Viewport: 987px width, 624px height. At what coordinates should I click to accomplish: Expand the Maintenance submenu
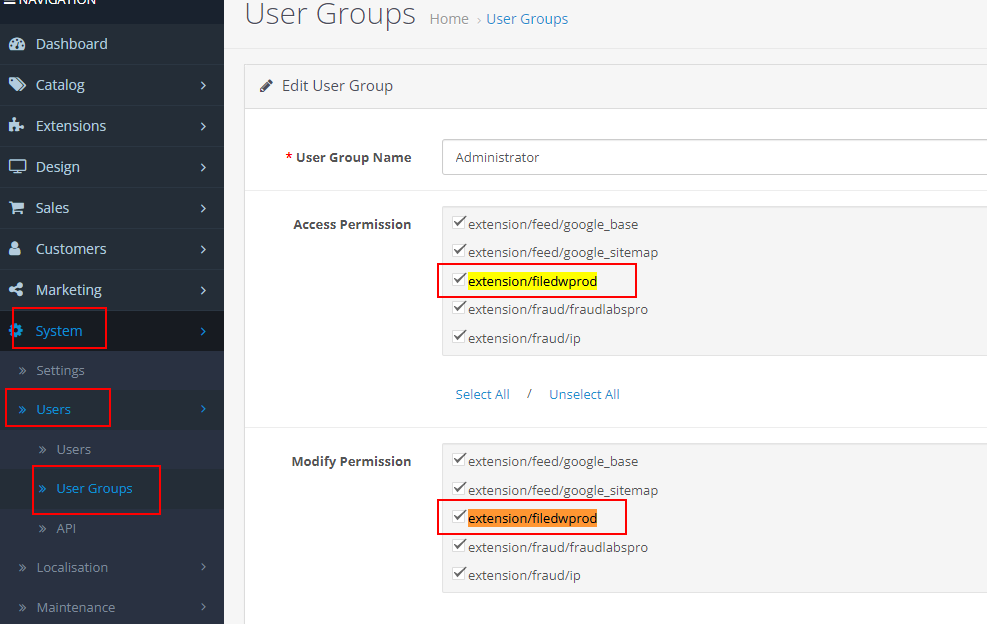click(x=75, y=607)
